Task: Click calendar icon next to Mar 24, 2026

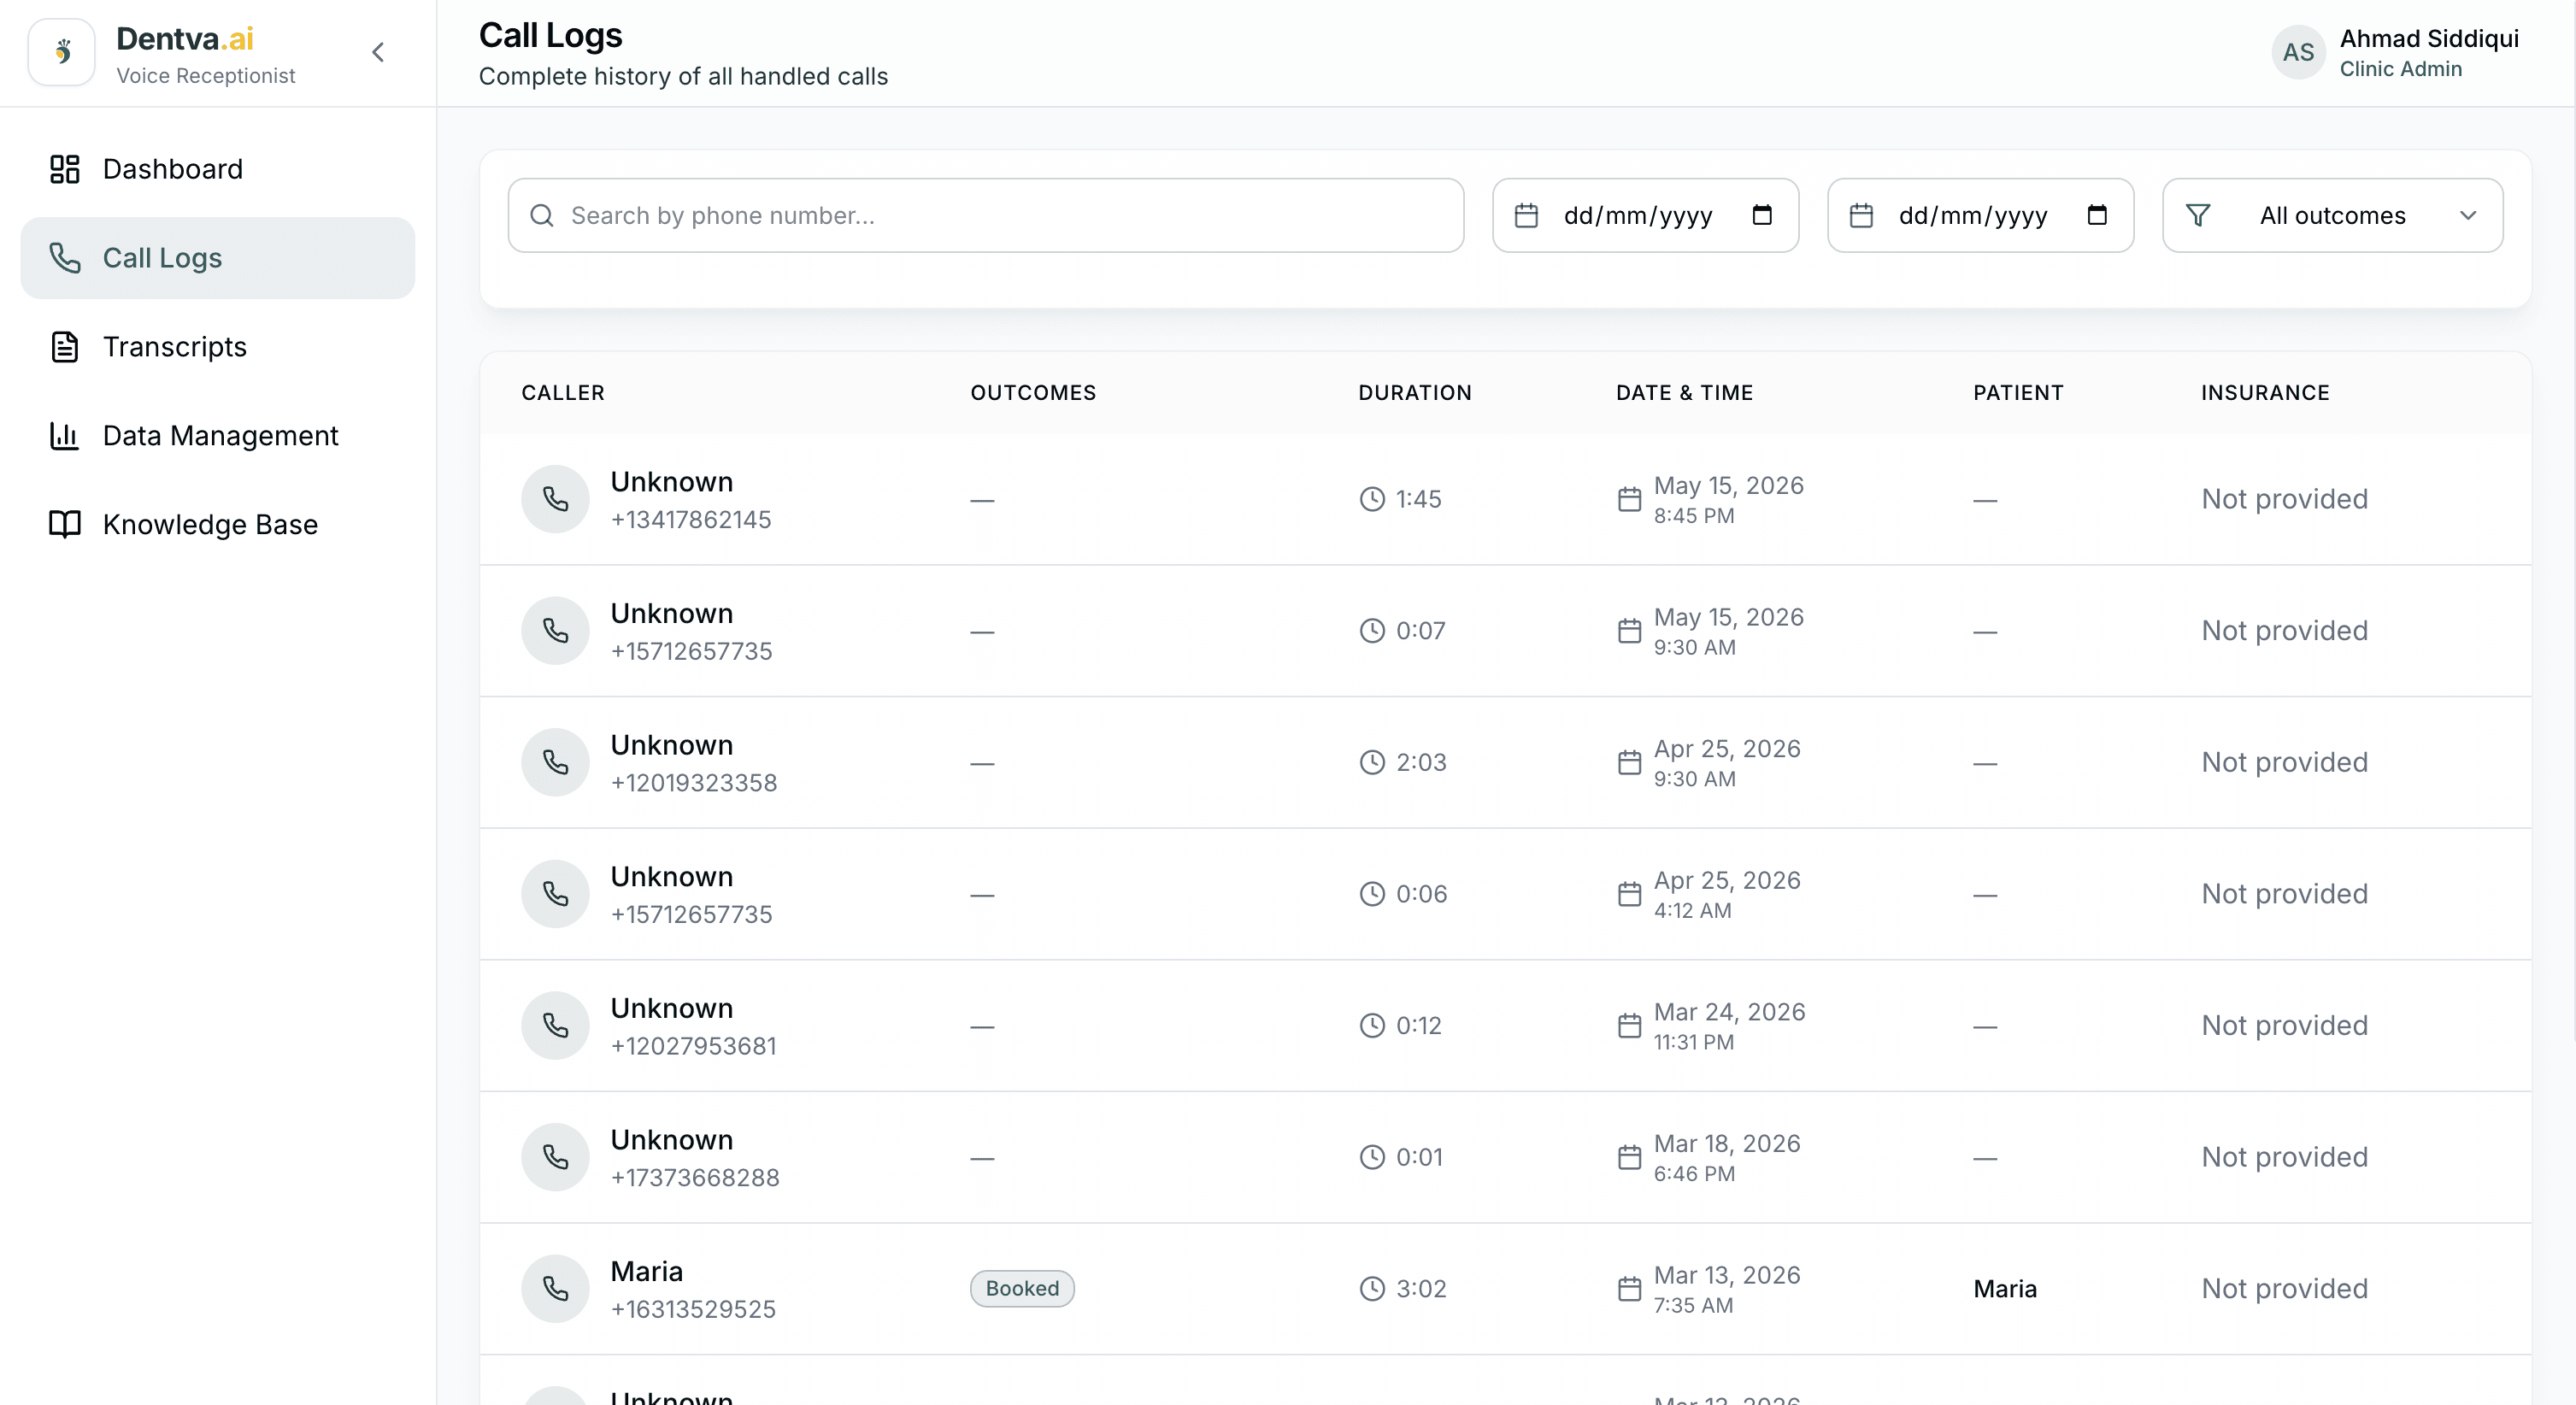Action: point(1630,1026)
